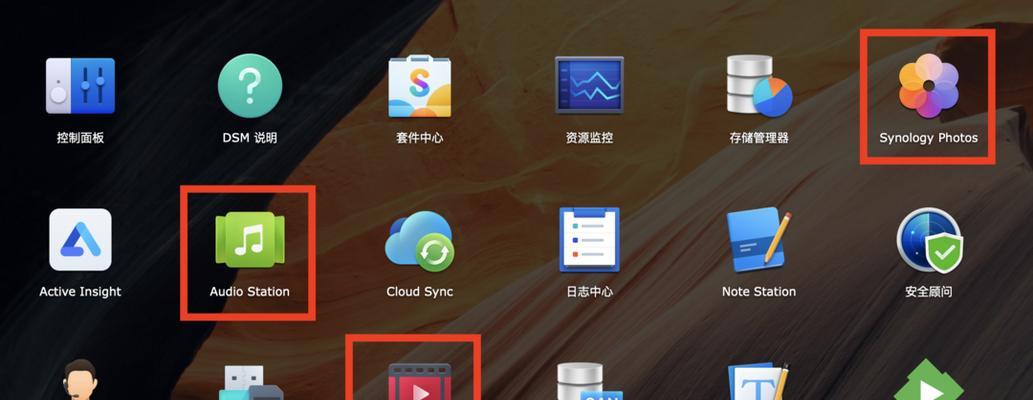Open the support agent headset icon
The height and width of the screenshot is (400, 1033).
click(80, 380)
